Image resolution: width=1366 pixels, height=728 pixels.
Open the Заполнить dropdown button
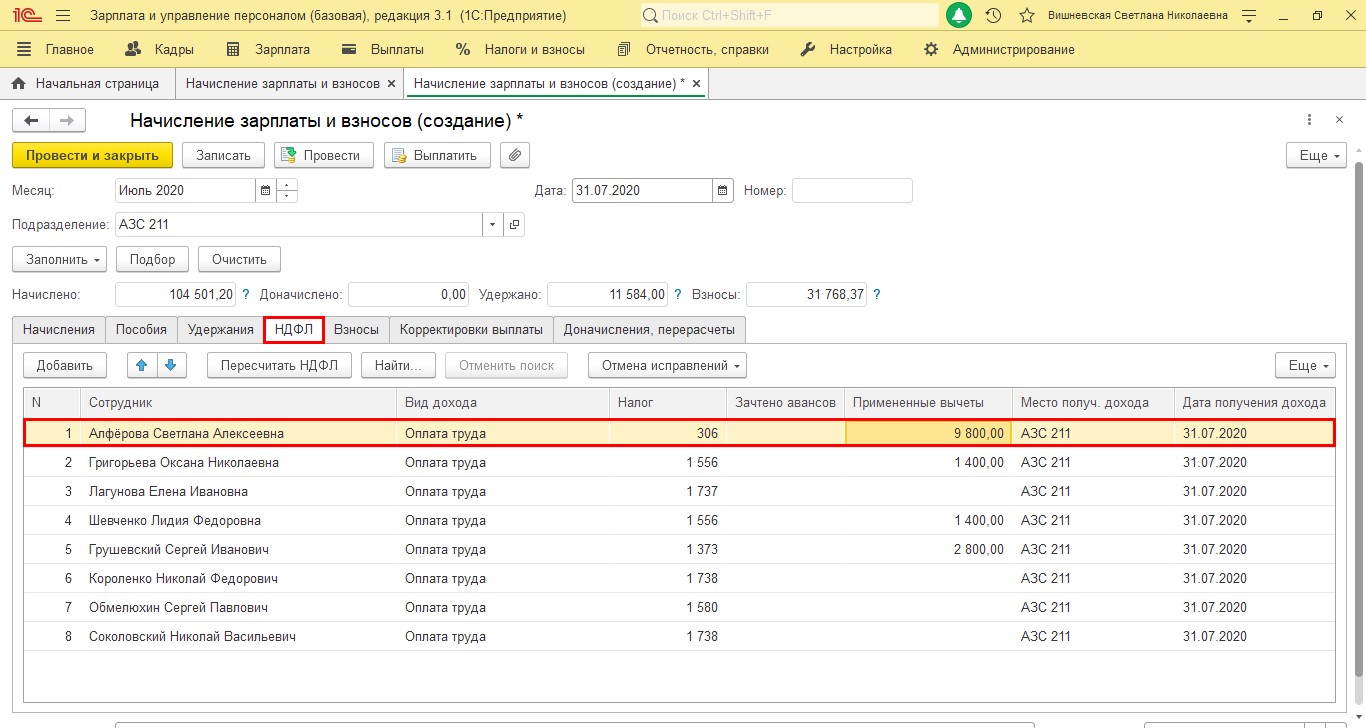click(x=59, y=259)
